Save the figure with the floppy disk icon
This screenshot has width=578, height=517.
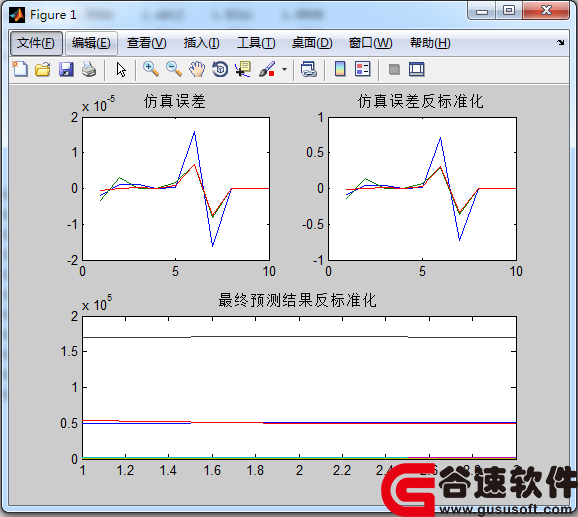point(66,69)
